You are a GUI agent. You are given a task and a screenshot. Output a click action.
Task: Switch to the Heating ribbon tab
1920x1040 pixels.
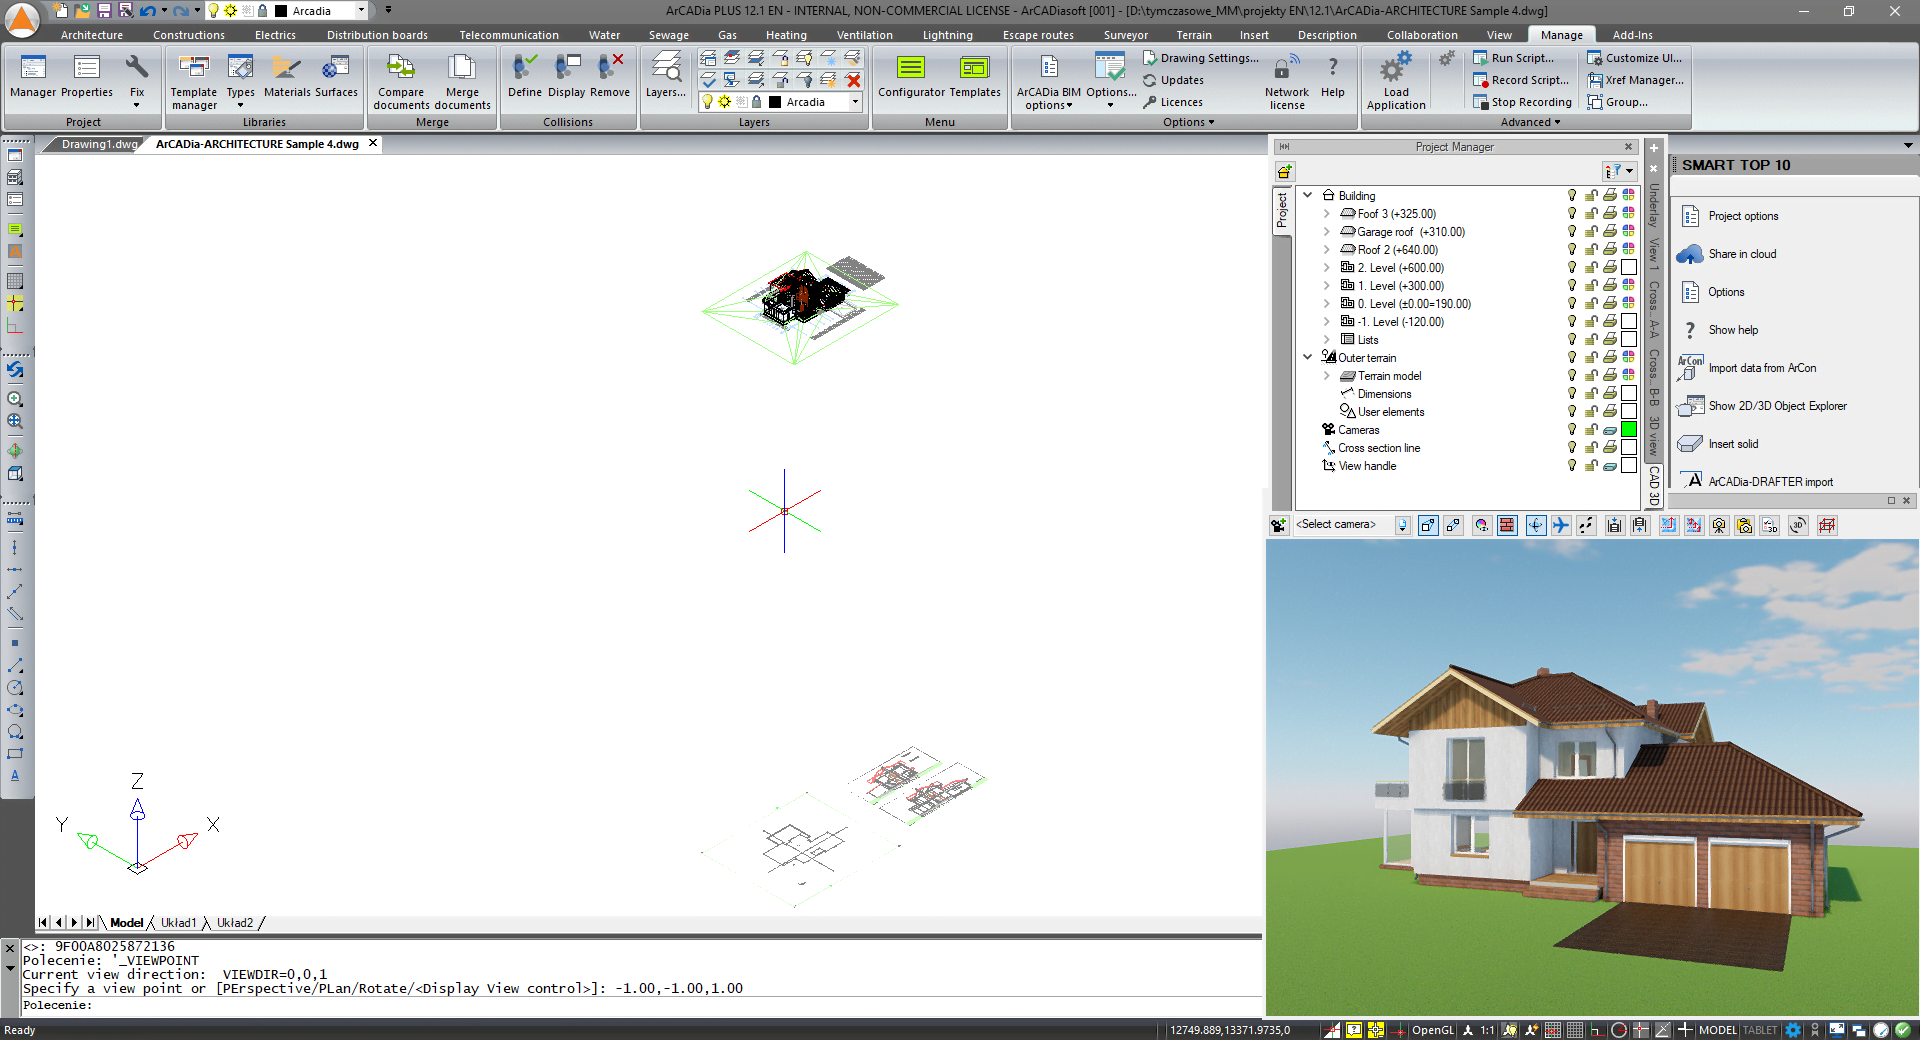click(x=786, y=34)
